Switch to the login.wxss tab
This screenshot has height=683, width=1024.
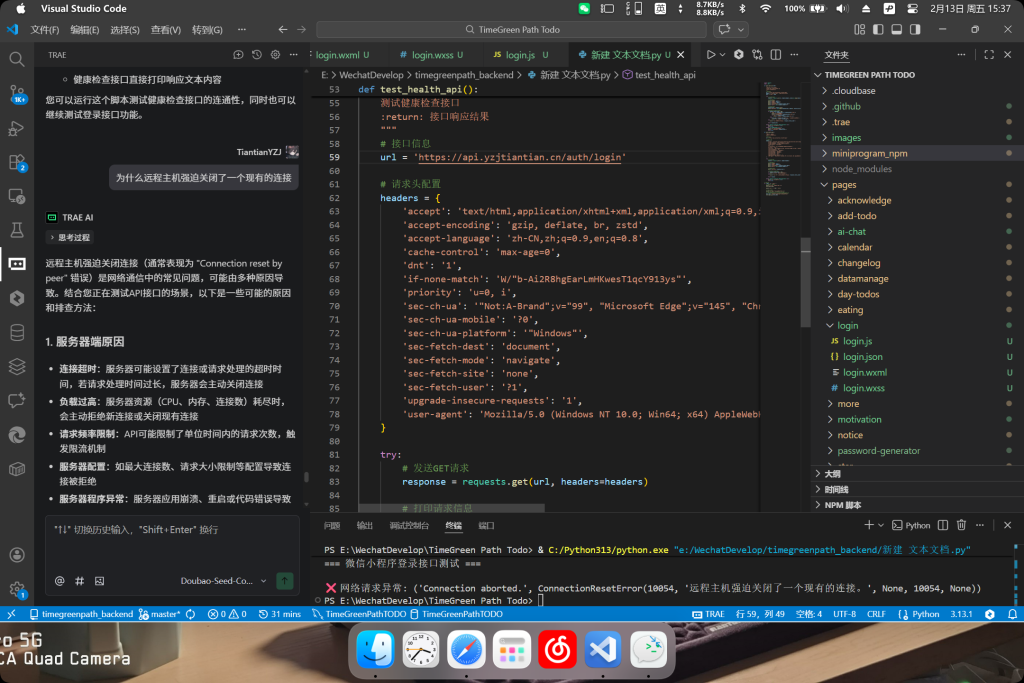431,55
